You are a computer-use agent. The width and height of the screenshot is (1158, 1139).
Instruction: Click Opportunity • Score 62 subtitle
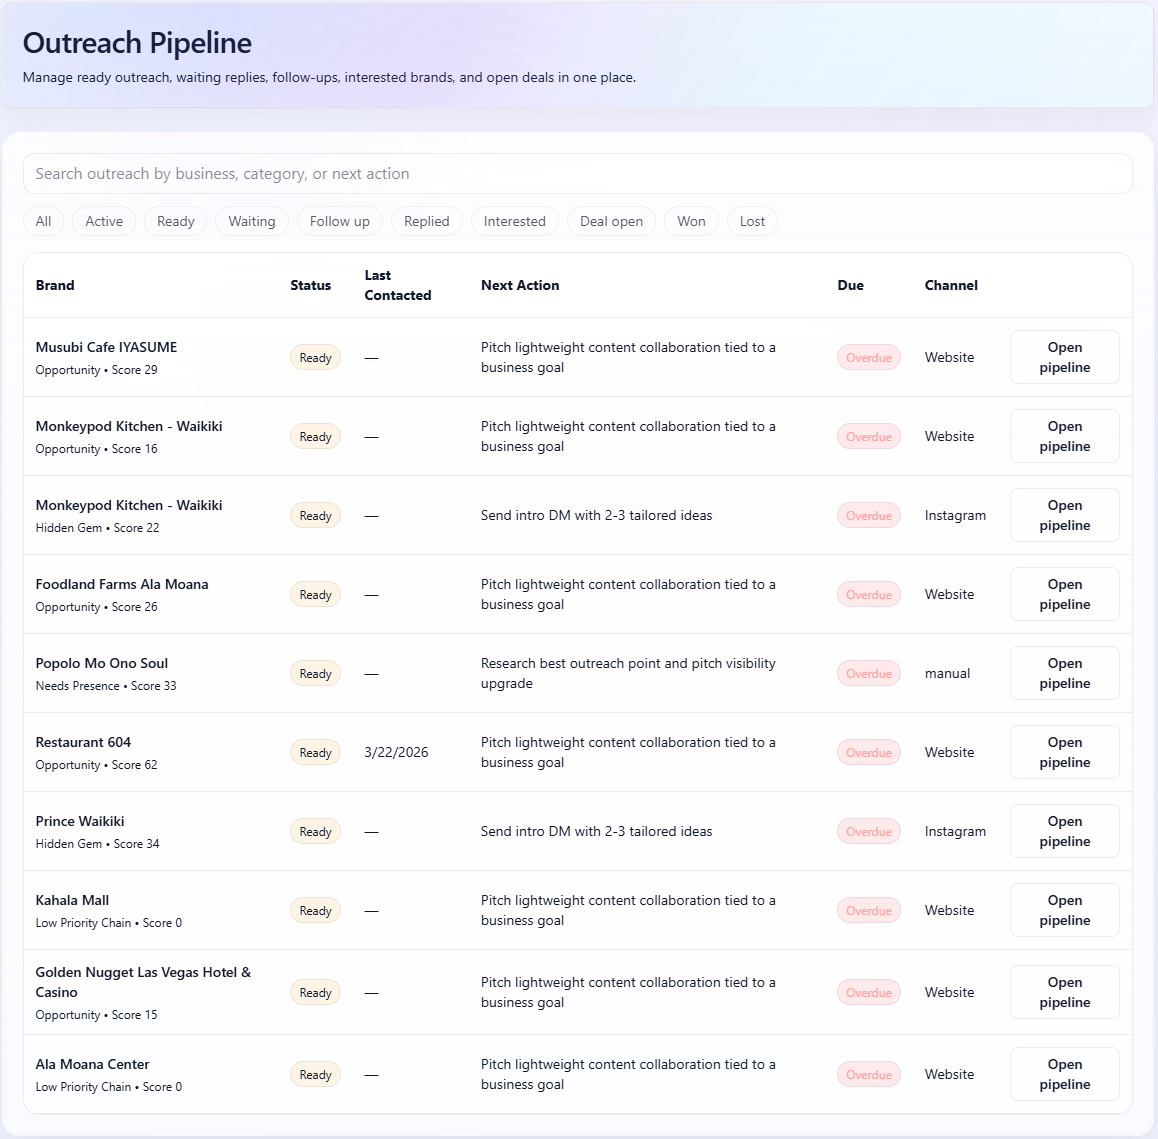tap(97, 765)
